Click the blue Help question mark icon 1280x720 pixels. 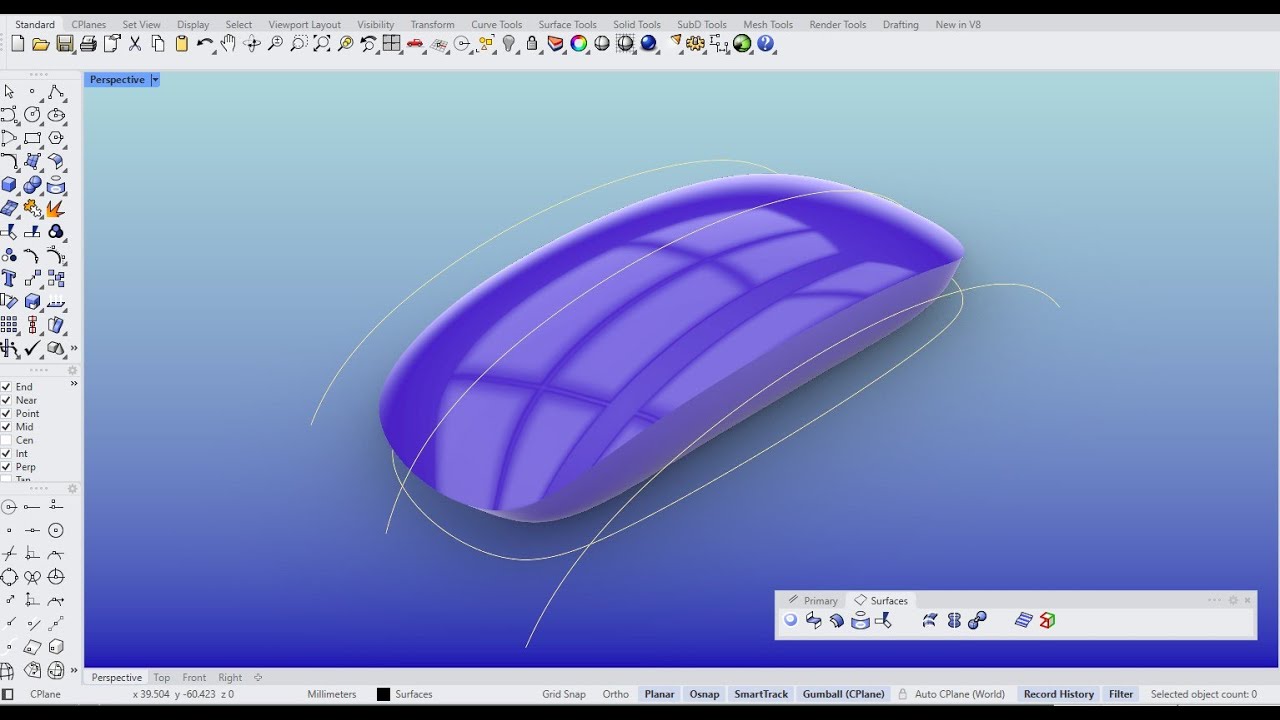[x=765, y=43]
